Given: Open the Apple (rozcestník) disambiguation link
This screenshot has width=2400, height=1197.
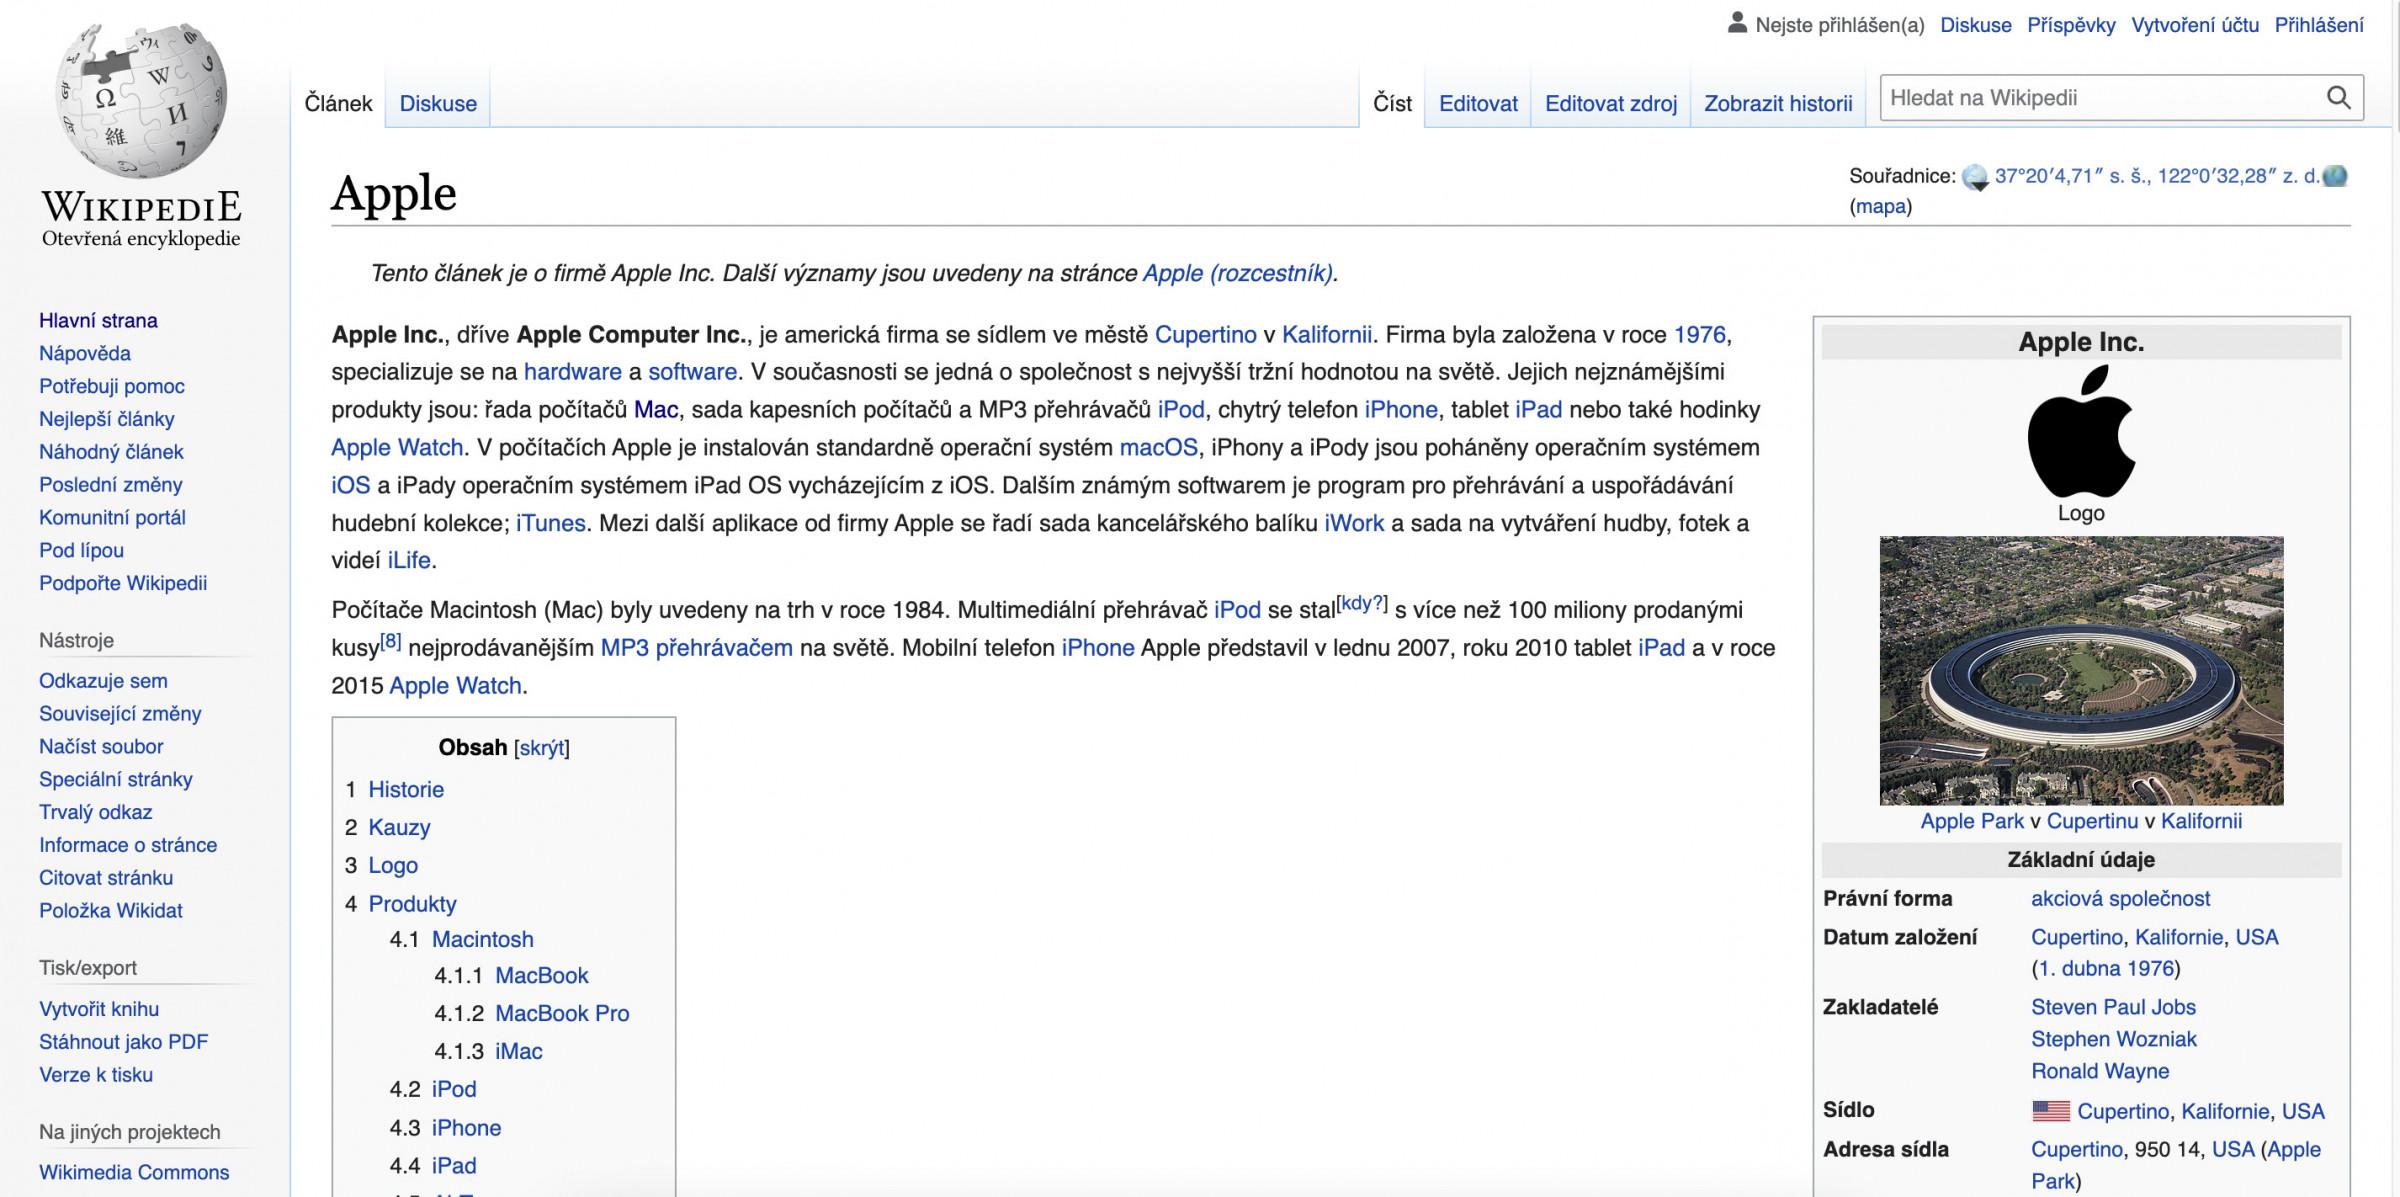Looking at the screenshot, I should tap(1238, 273).
